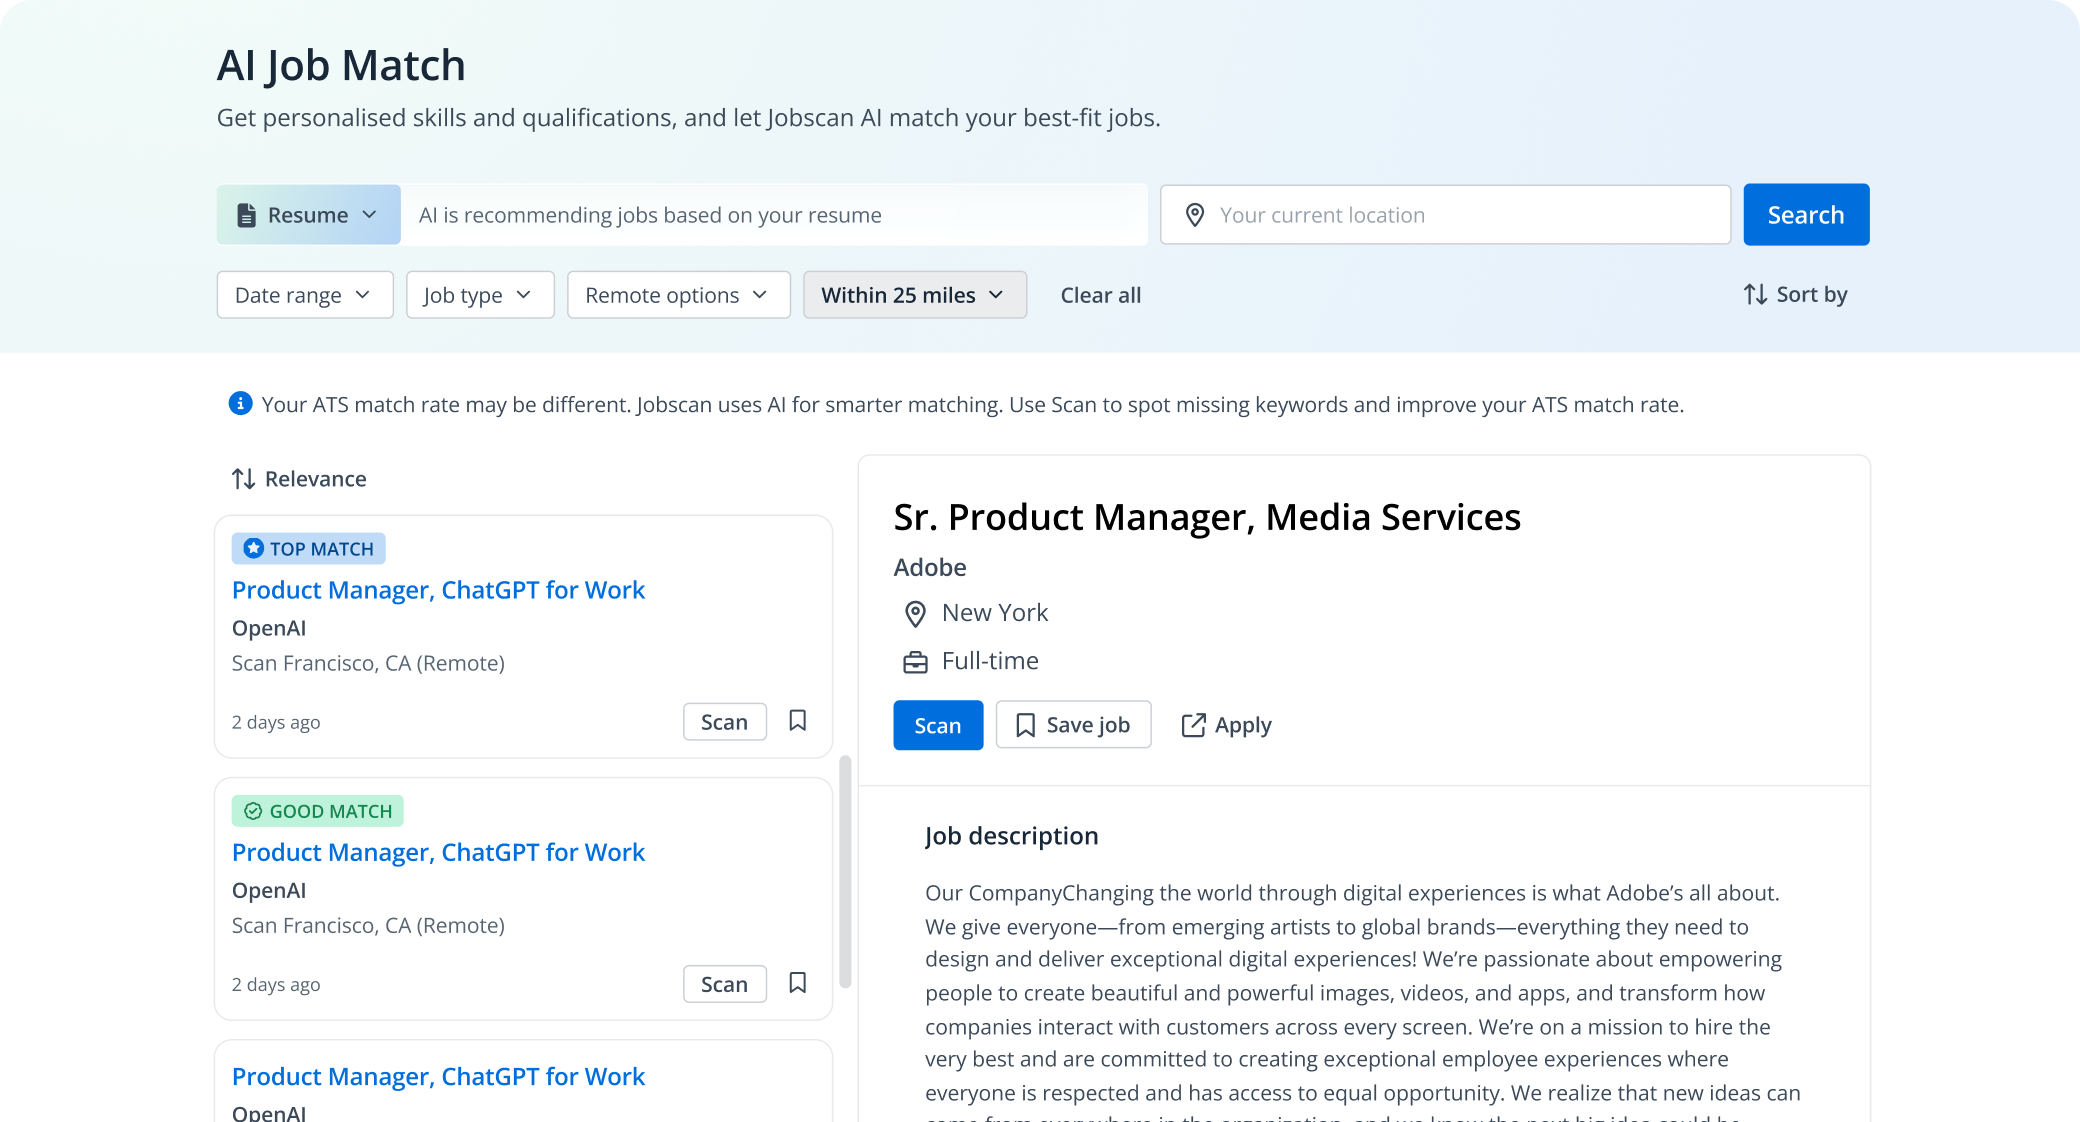Image resolution: width=2080 pixels, height=1122 pixels.
Task: Bookmark the Top Match job card
Action: click(x=797, y=721)
